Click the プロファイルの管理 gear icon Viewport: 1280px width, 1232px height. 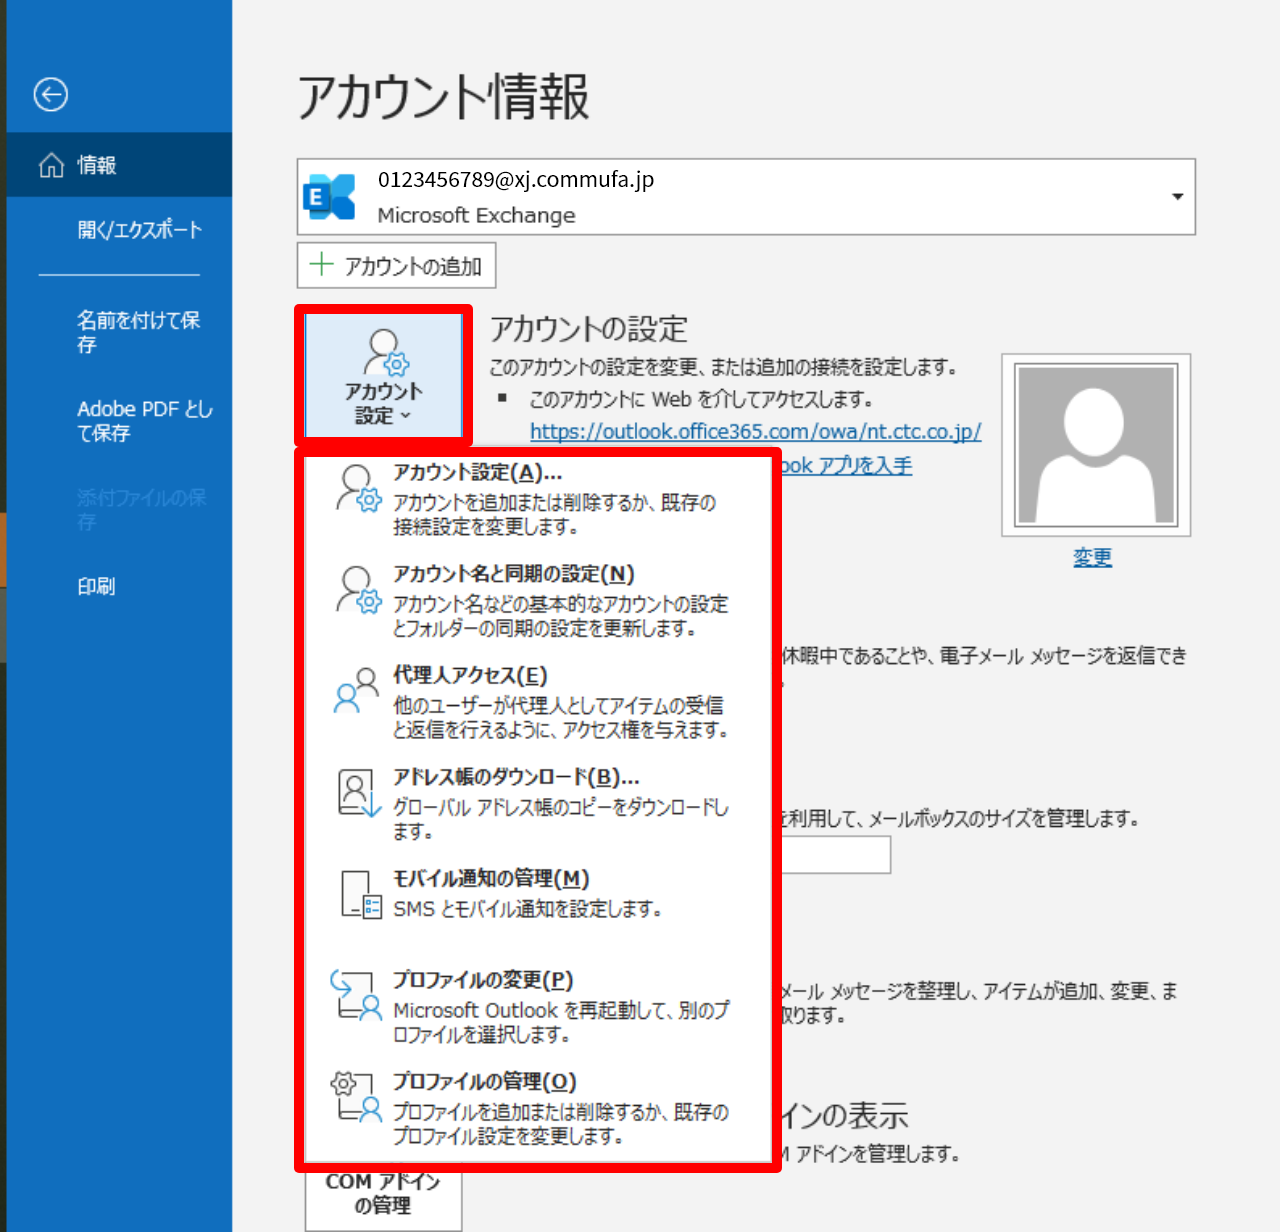(356, 1097)
